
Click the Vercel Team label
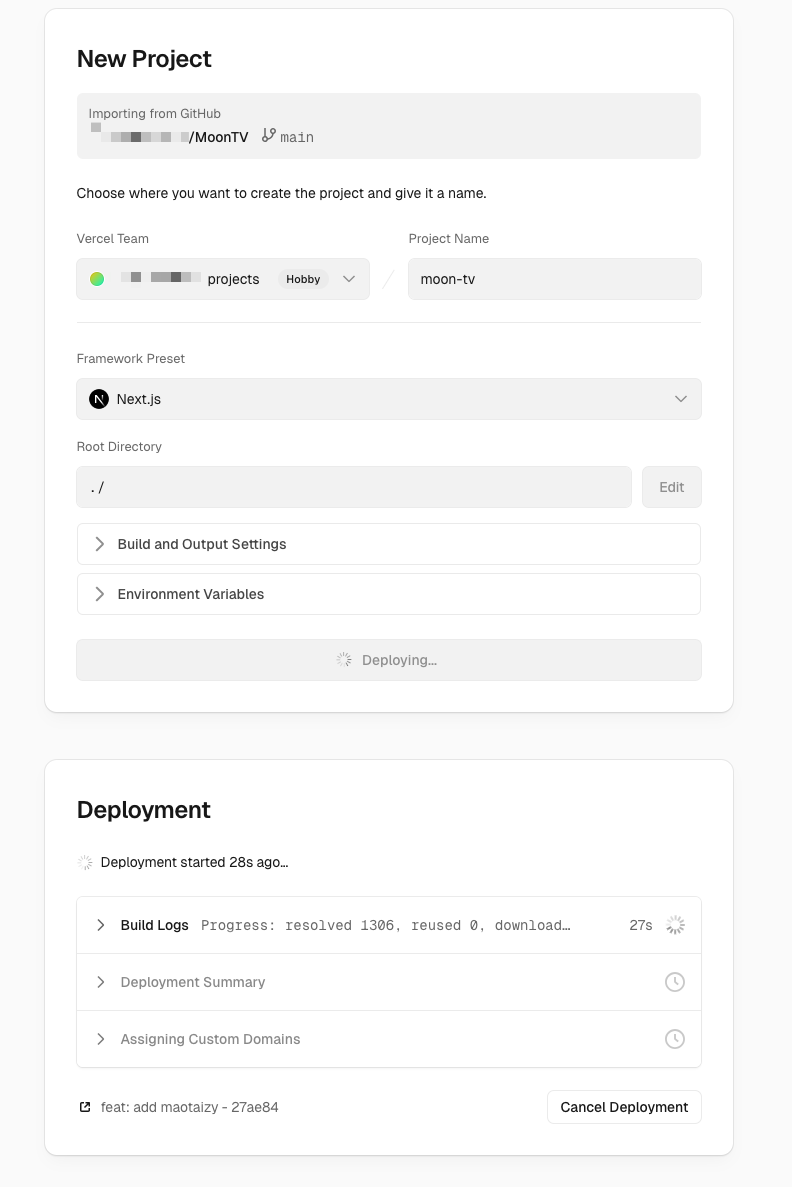(x=113, y=238)
